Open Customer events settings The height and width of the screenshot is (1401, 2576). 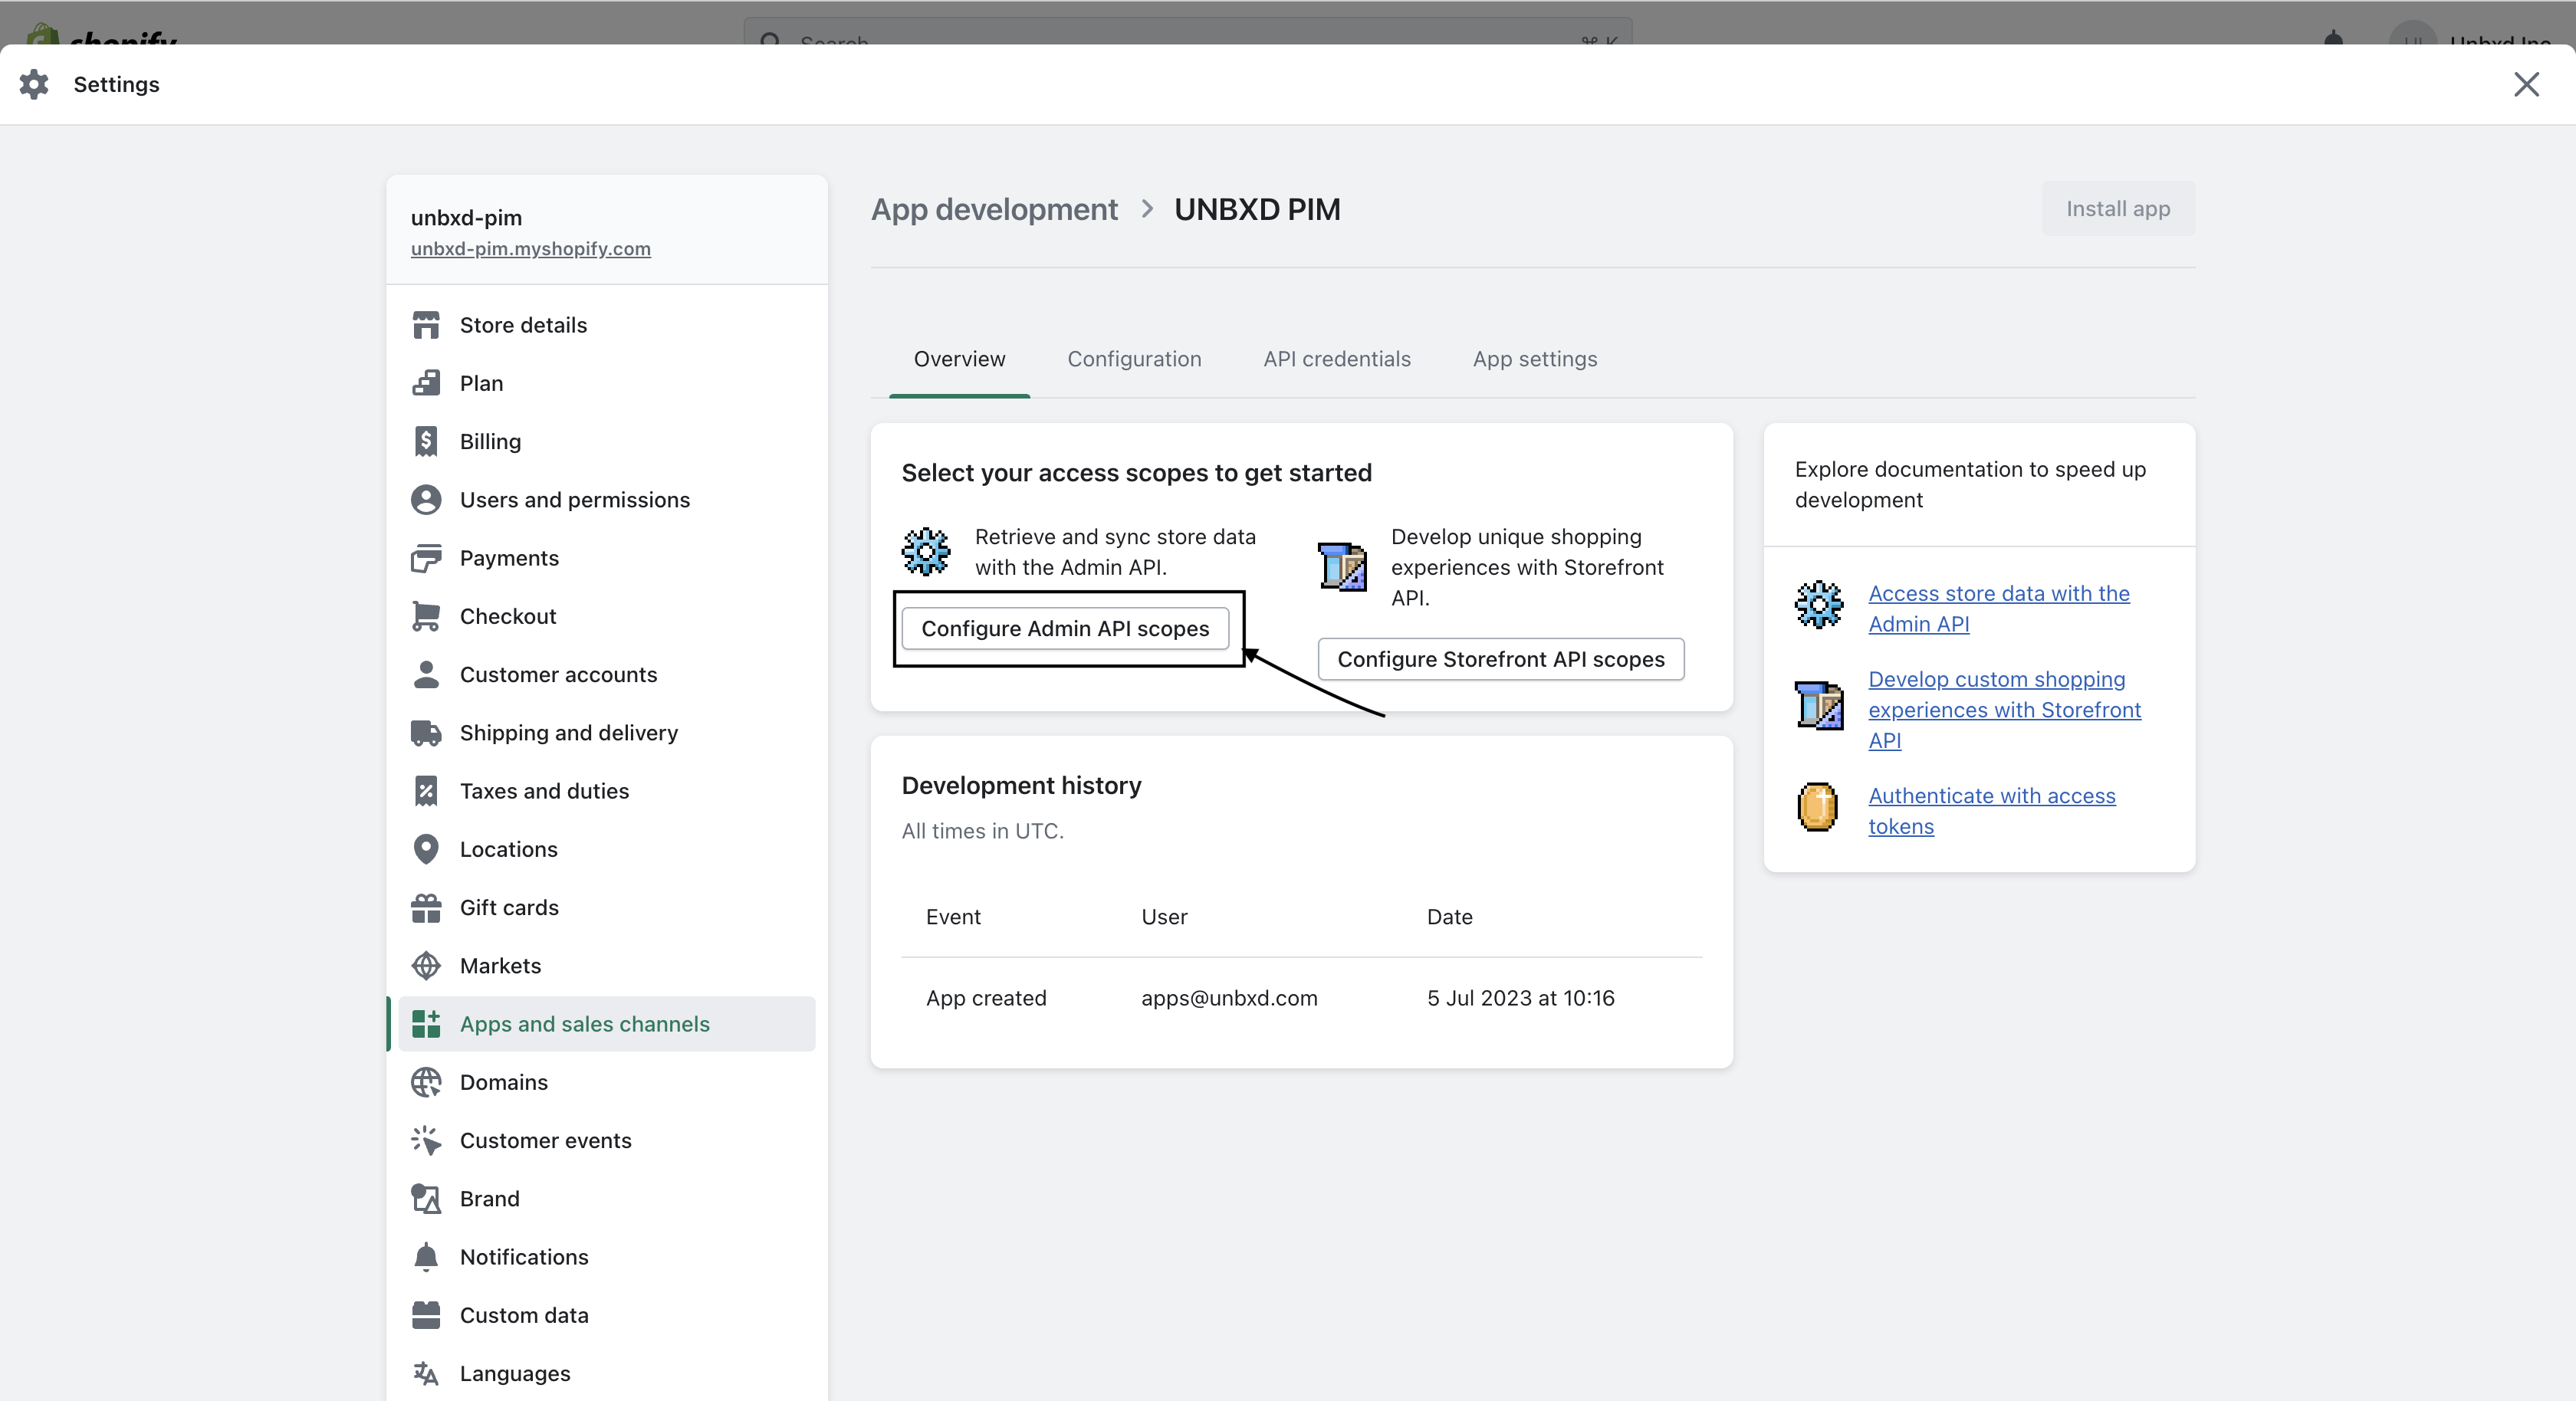(606, 1140)
